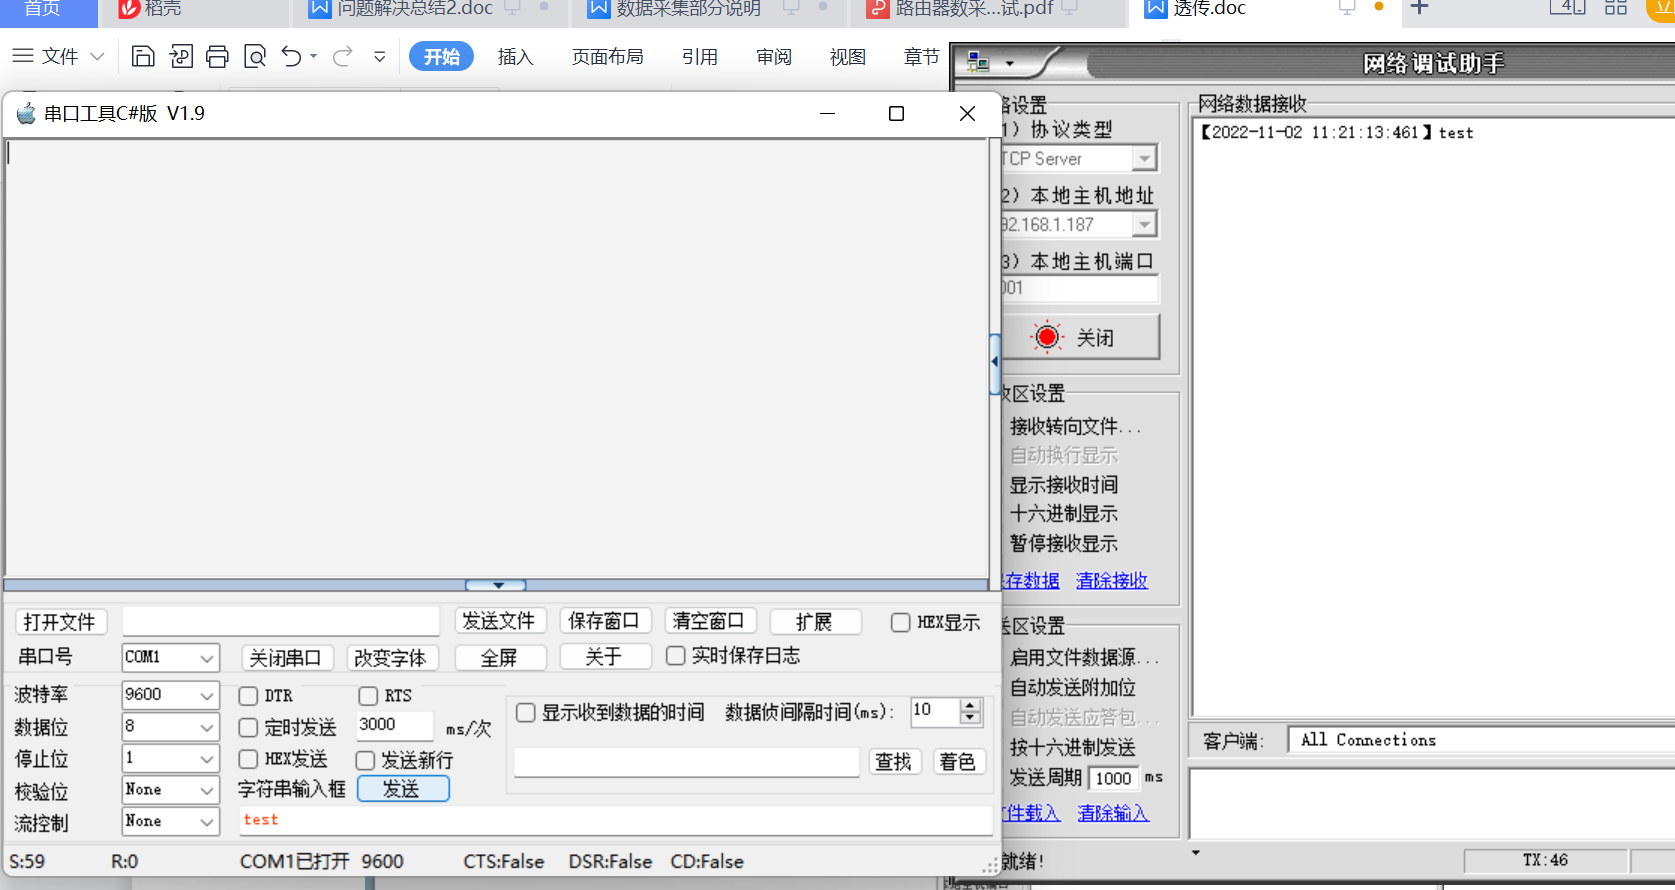Click the Save icon in WPS toolbar

(x=143, y=57)
